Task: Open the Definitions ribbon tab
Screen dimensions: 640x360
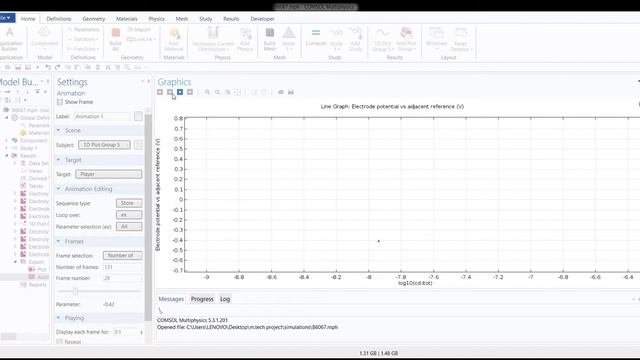Action: [x=59, y=19]
